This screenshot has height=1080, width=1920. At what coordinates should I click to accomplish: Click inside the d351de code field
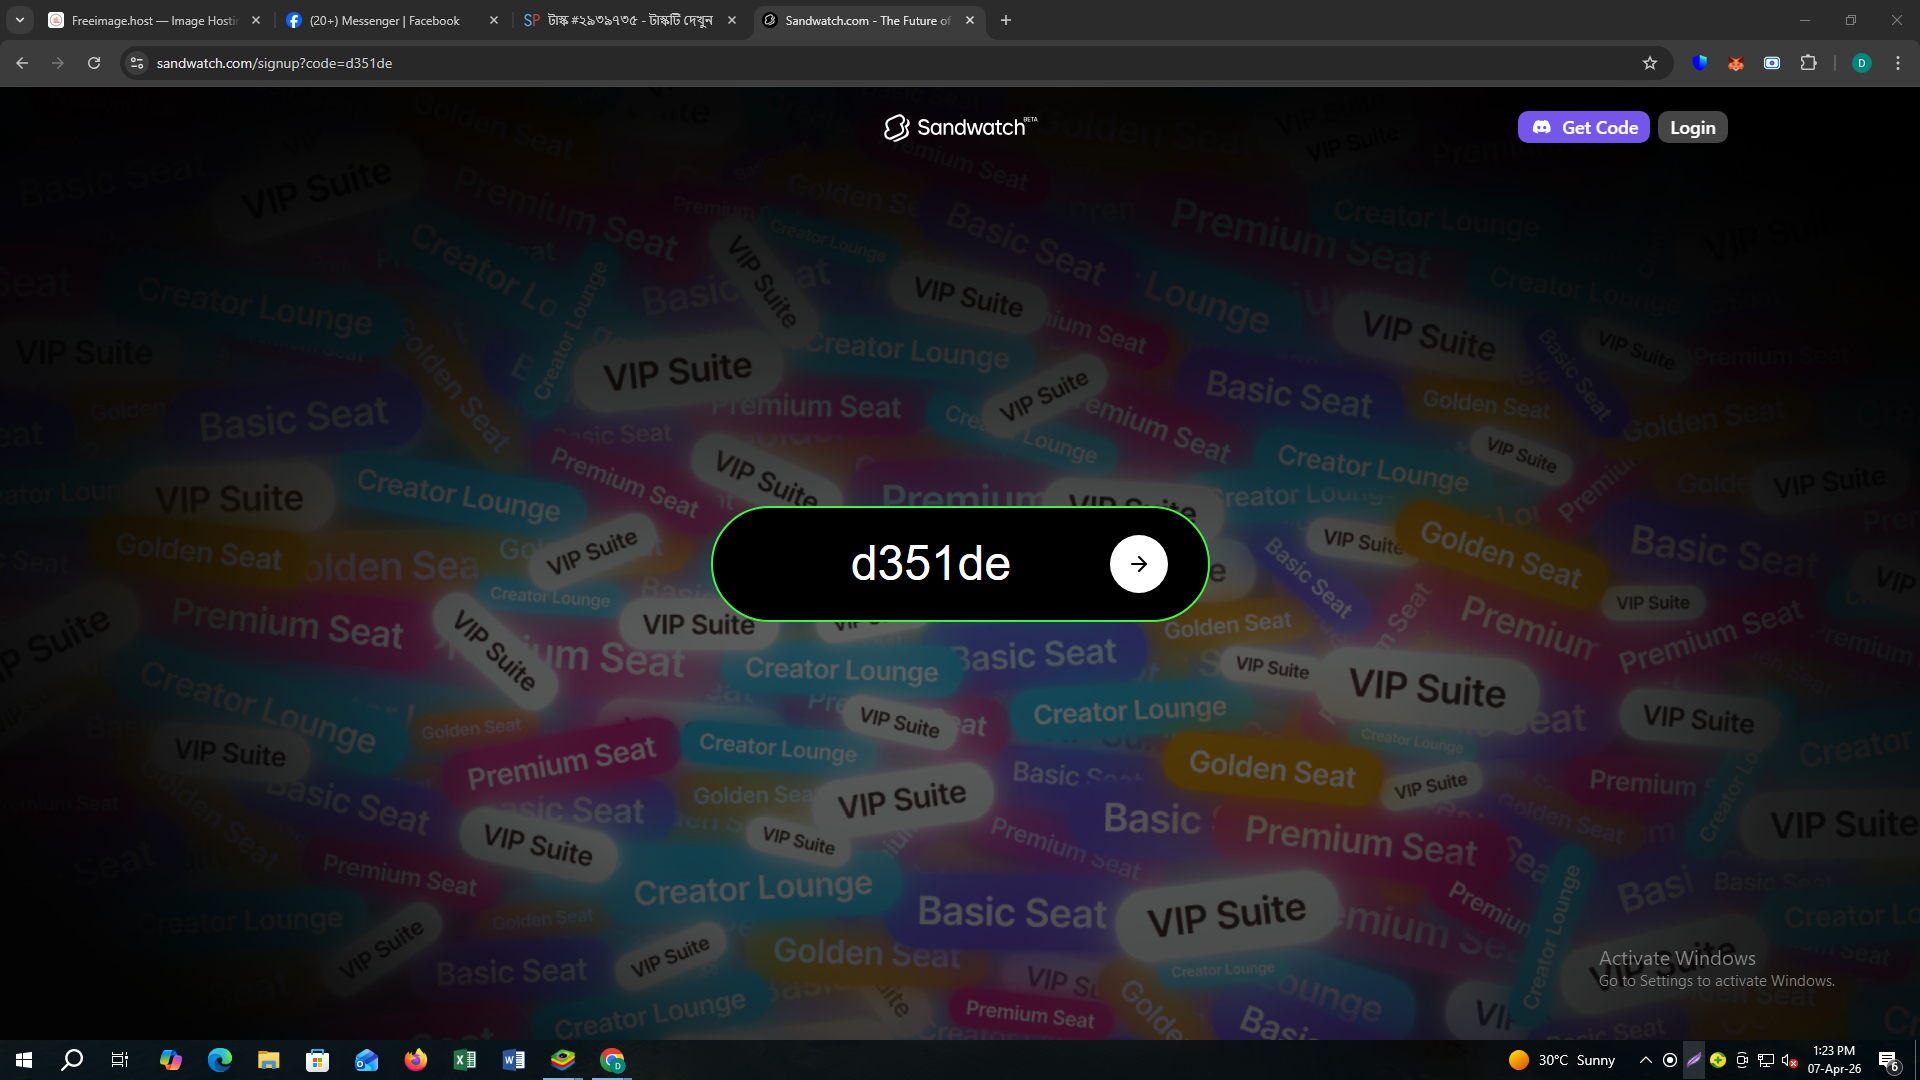click(x=930, y=564)
